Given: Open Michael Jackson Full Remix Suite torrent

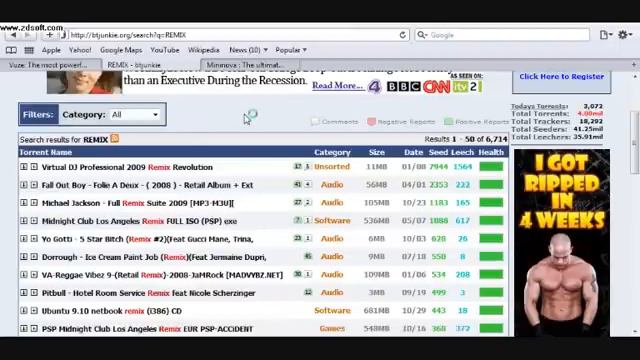Looking at the screenshot, I should (x=138, y=203).
